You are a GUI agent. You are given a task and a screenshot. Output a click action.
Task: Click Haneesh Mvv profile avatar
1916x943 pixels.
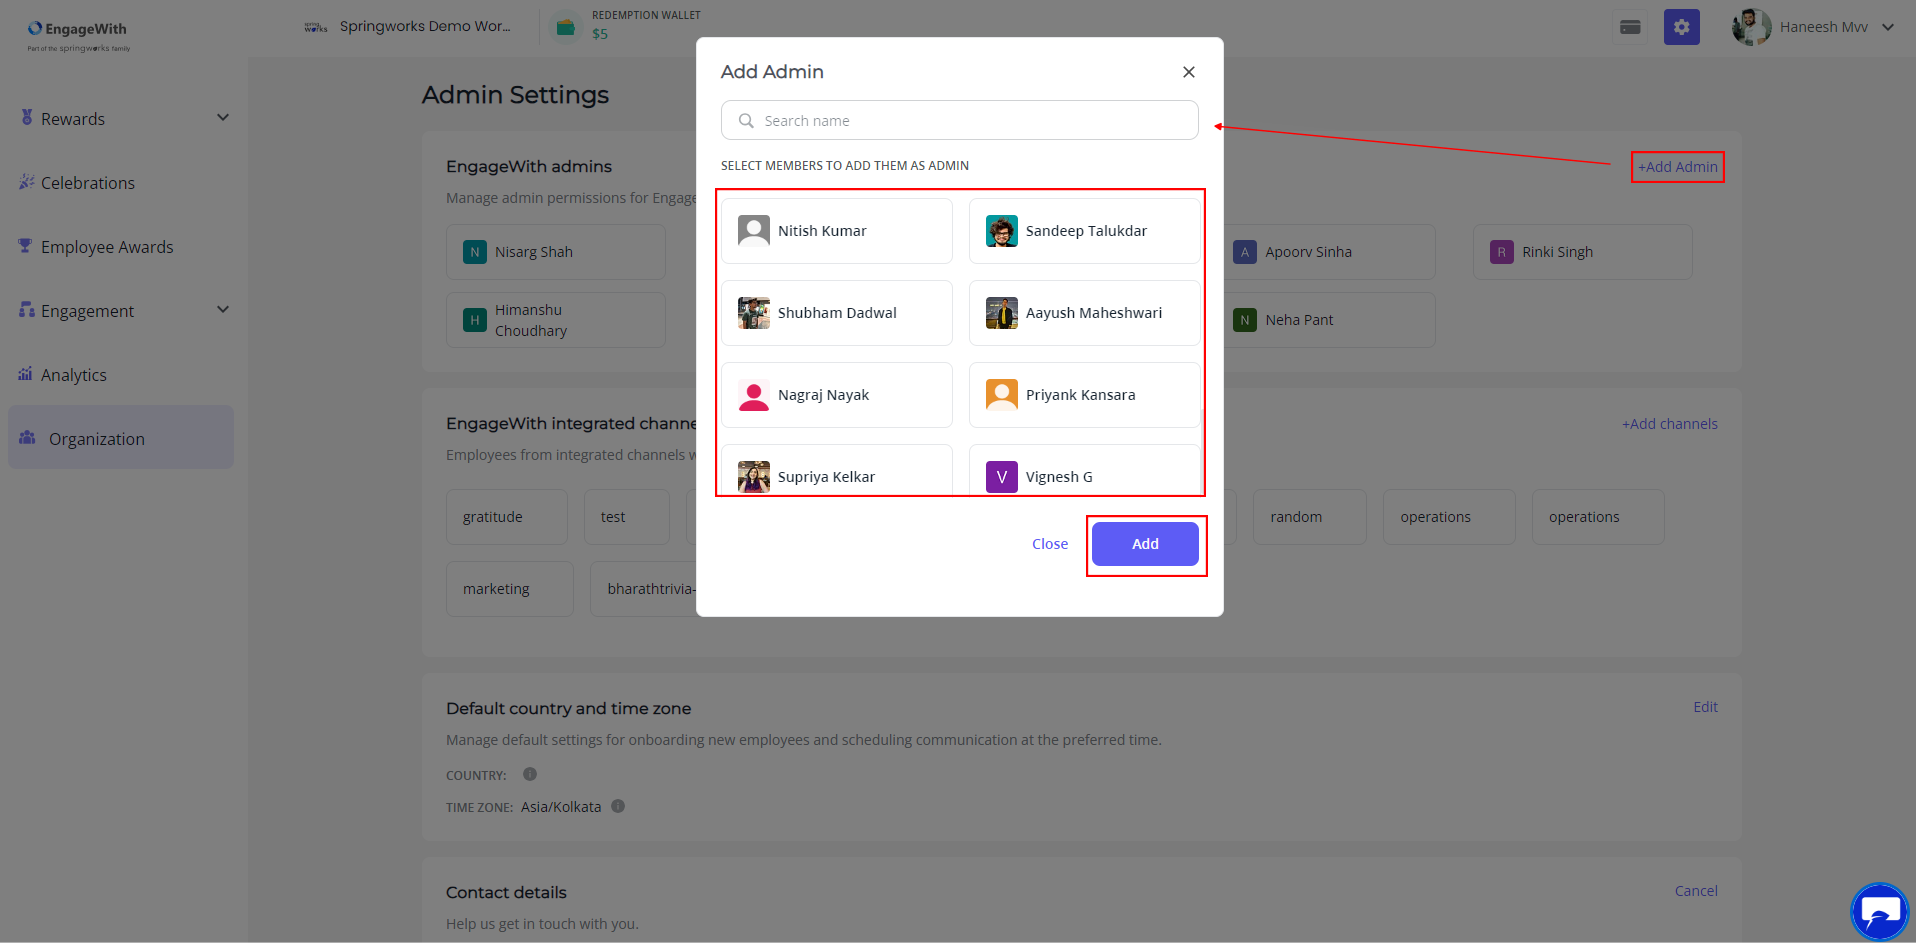1751,27
